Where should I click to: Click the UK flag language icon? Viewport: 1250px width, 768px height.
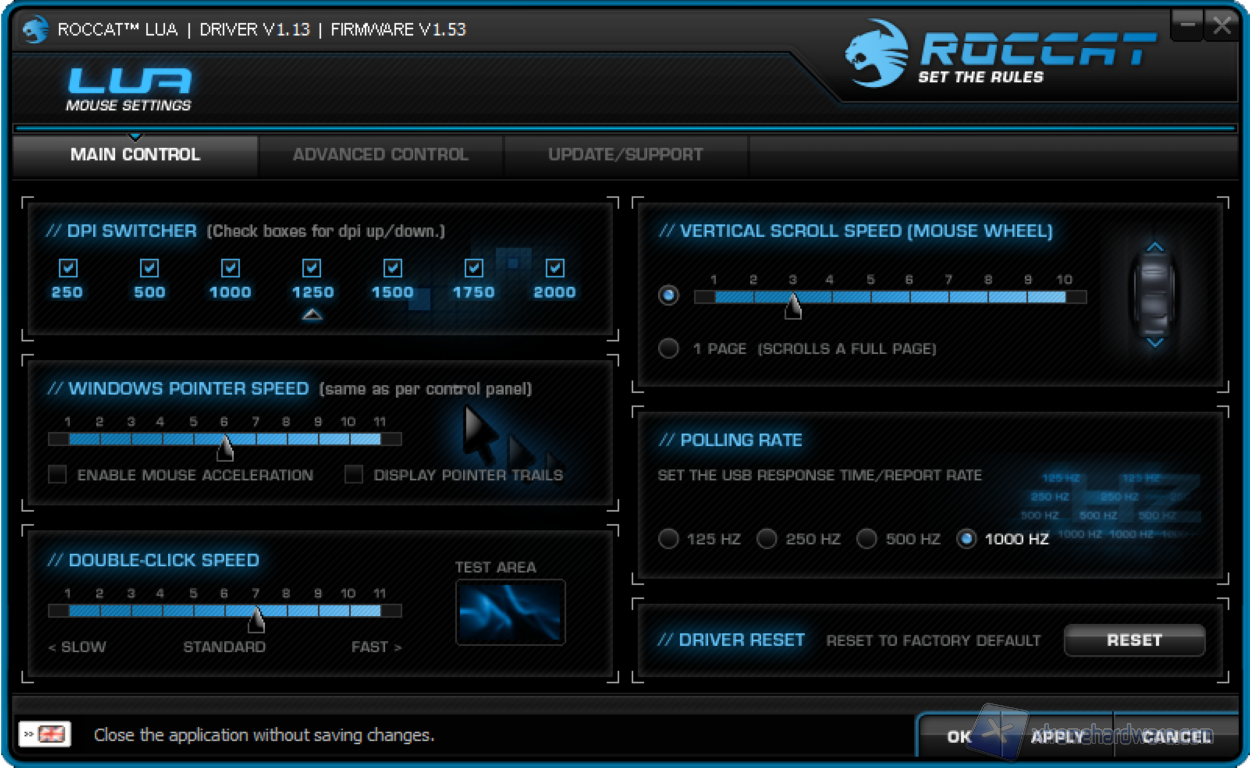[45, 735]
